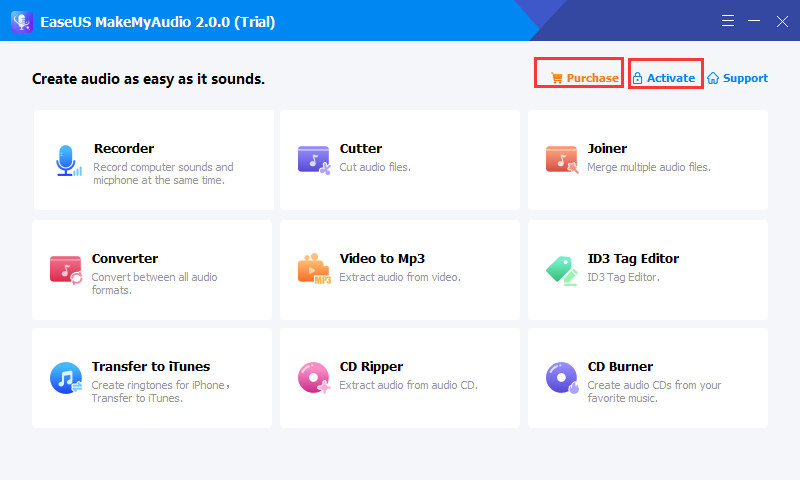Click the Transfer to iTunes blue note icon

(66, 378)
